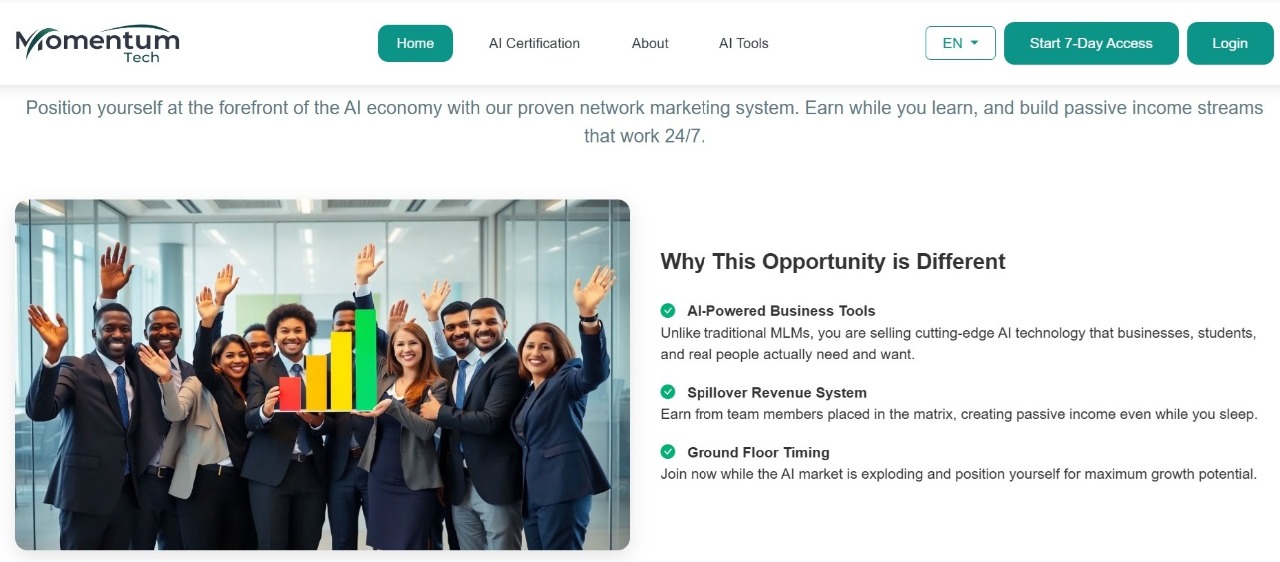Image resolution: width=1280 pixels, height=562 pixels.
Task: Click the Start 7-Day Access button
Action: 1091,43
